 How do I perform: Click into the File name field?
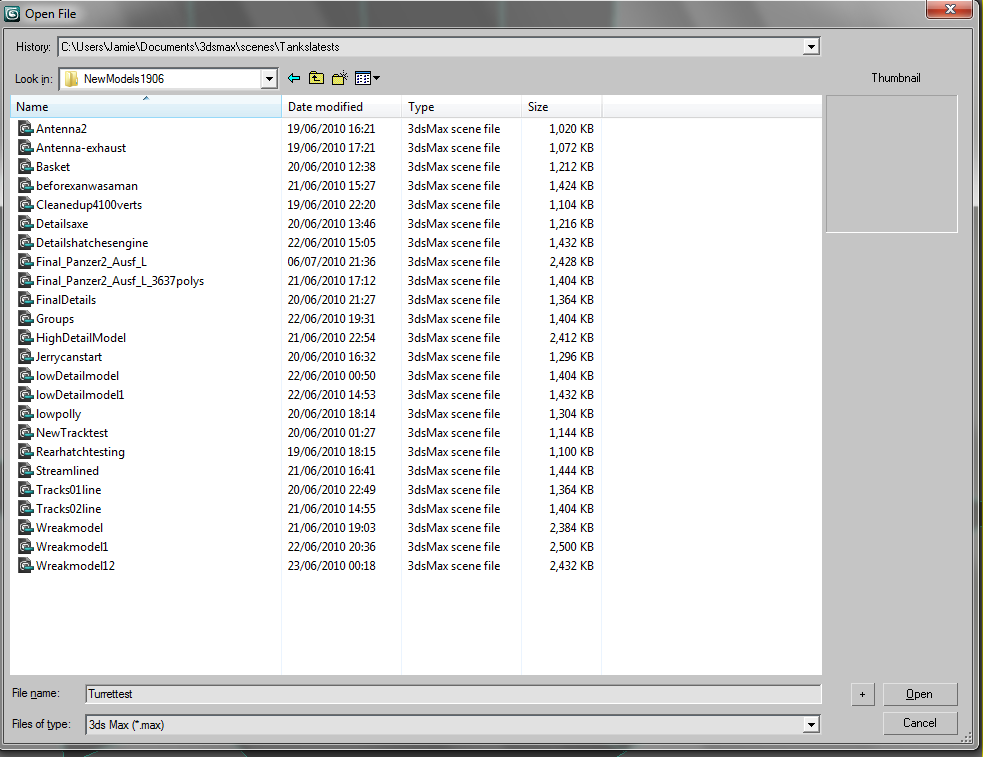(x=452, y=694)
